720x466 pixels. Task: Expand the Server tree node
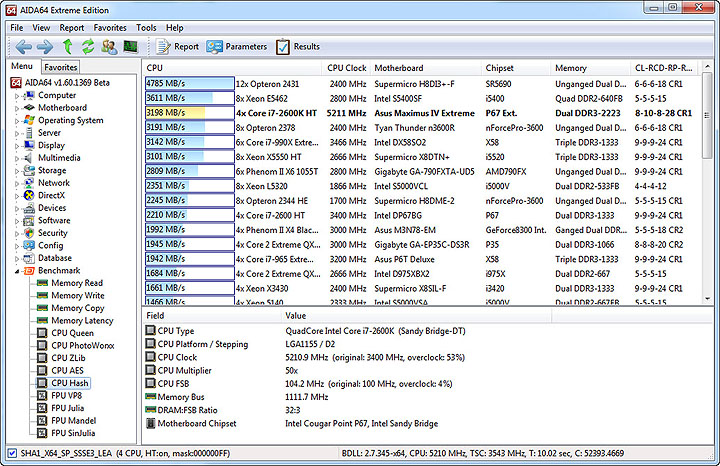pyautogui.click(x=17, y=133)
